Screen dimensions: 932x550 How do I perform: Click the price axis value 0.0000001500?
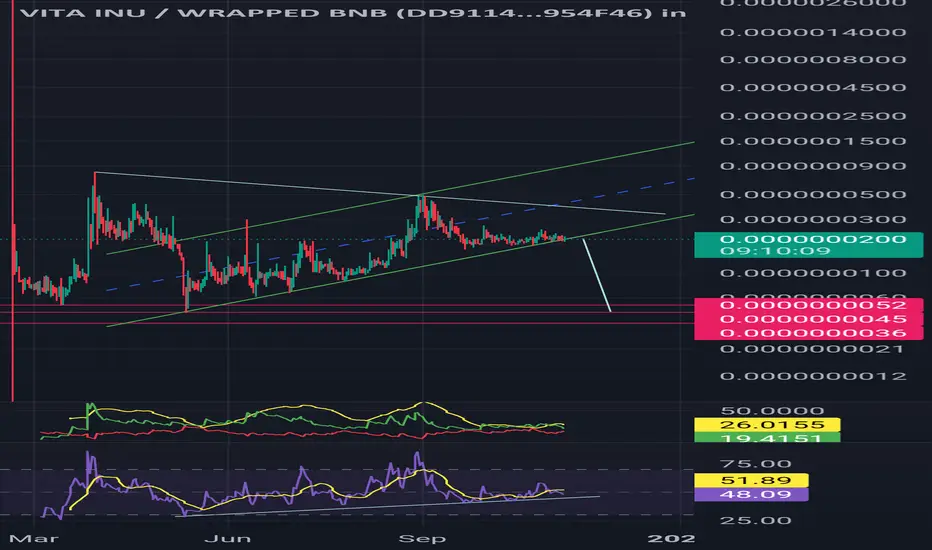click(x=813, y=141)
